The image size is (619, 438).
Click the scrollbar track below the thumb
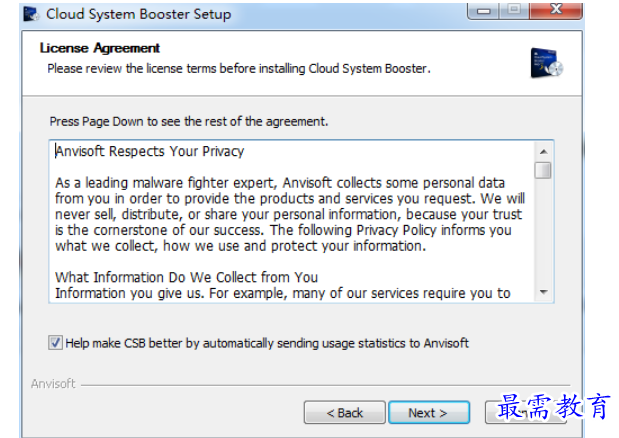543,232
